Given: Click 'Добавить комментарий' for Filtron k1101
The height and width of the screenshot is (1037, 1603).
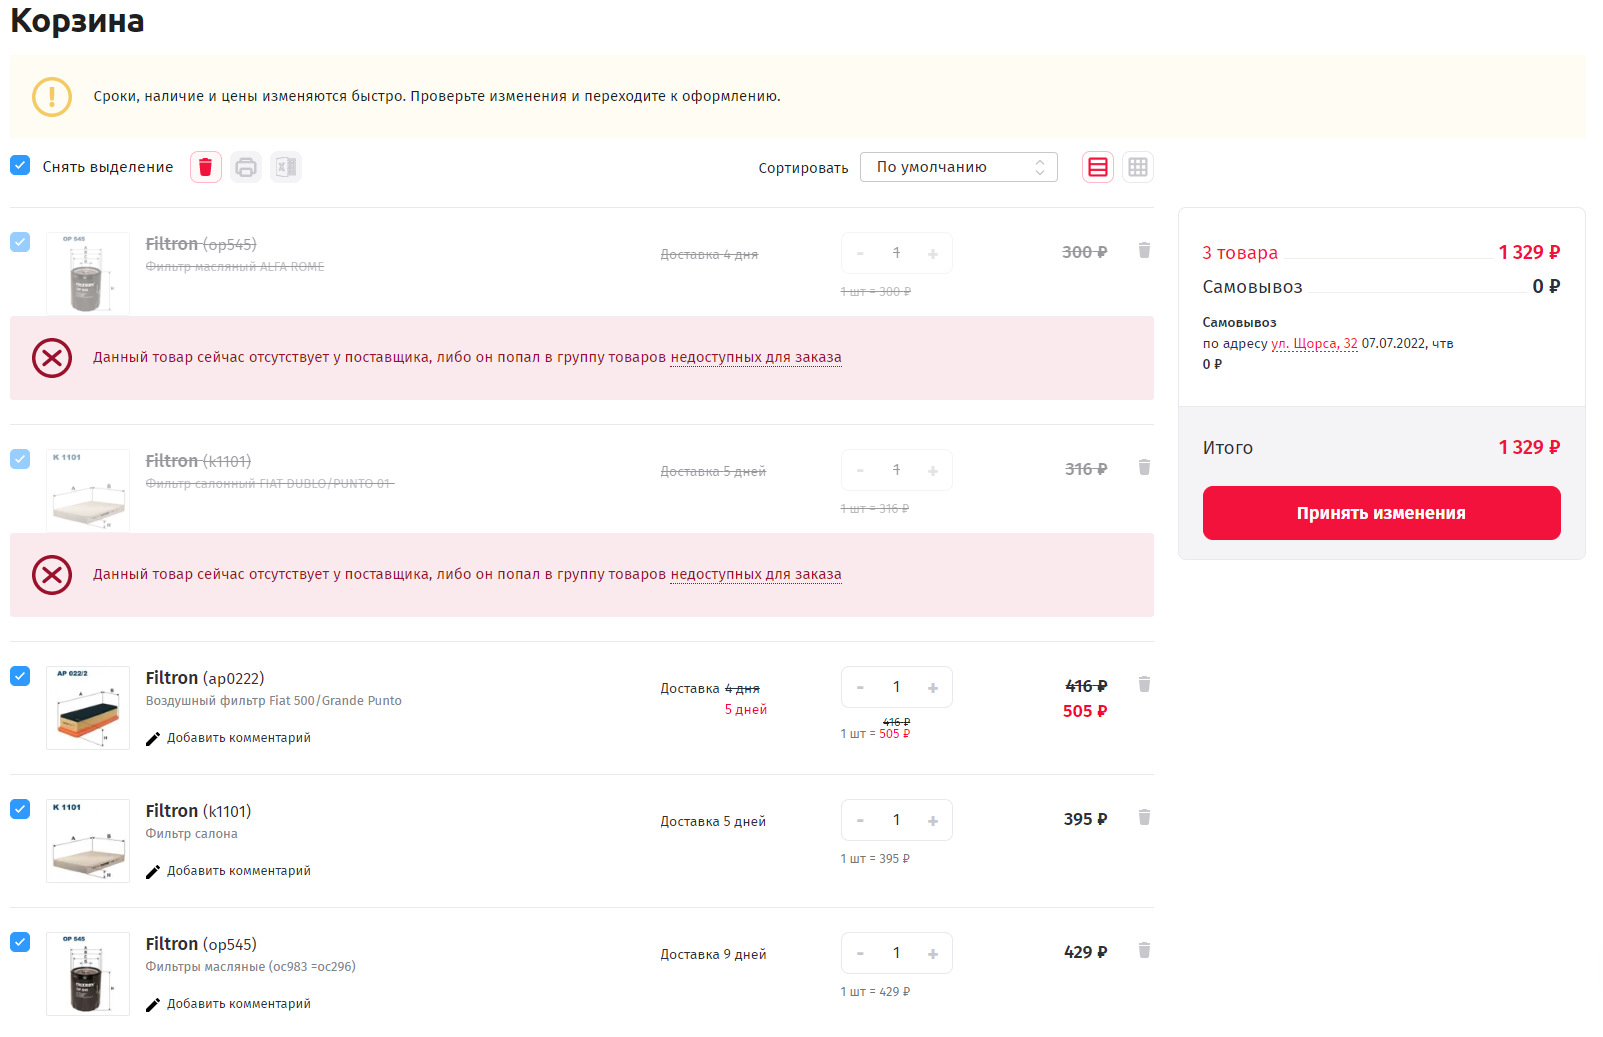Looking at the screenshot, I should pyautogui.click(x=239, y=871).
